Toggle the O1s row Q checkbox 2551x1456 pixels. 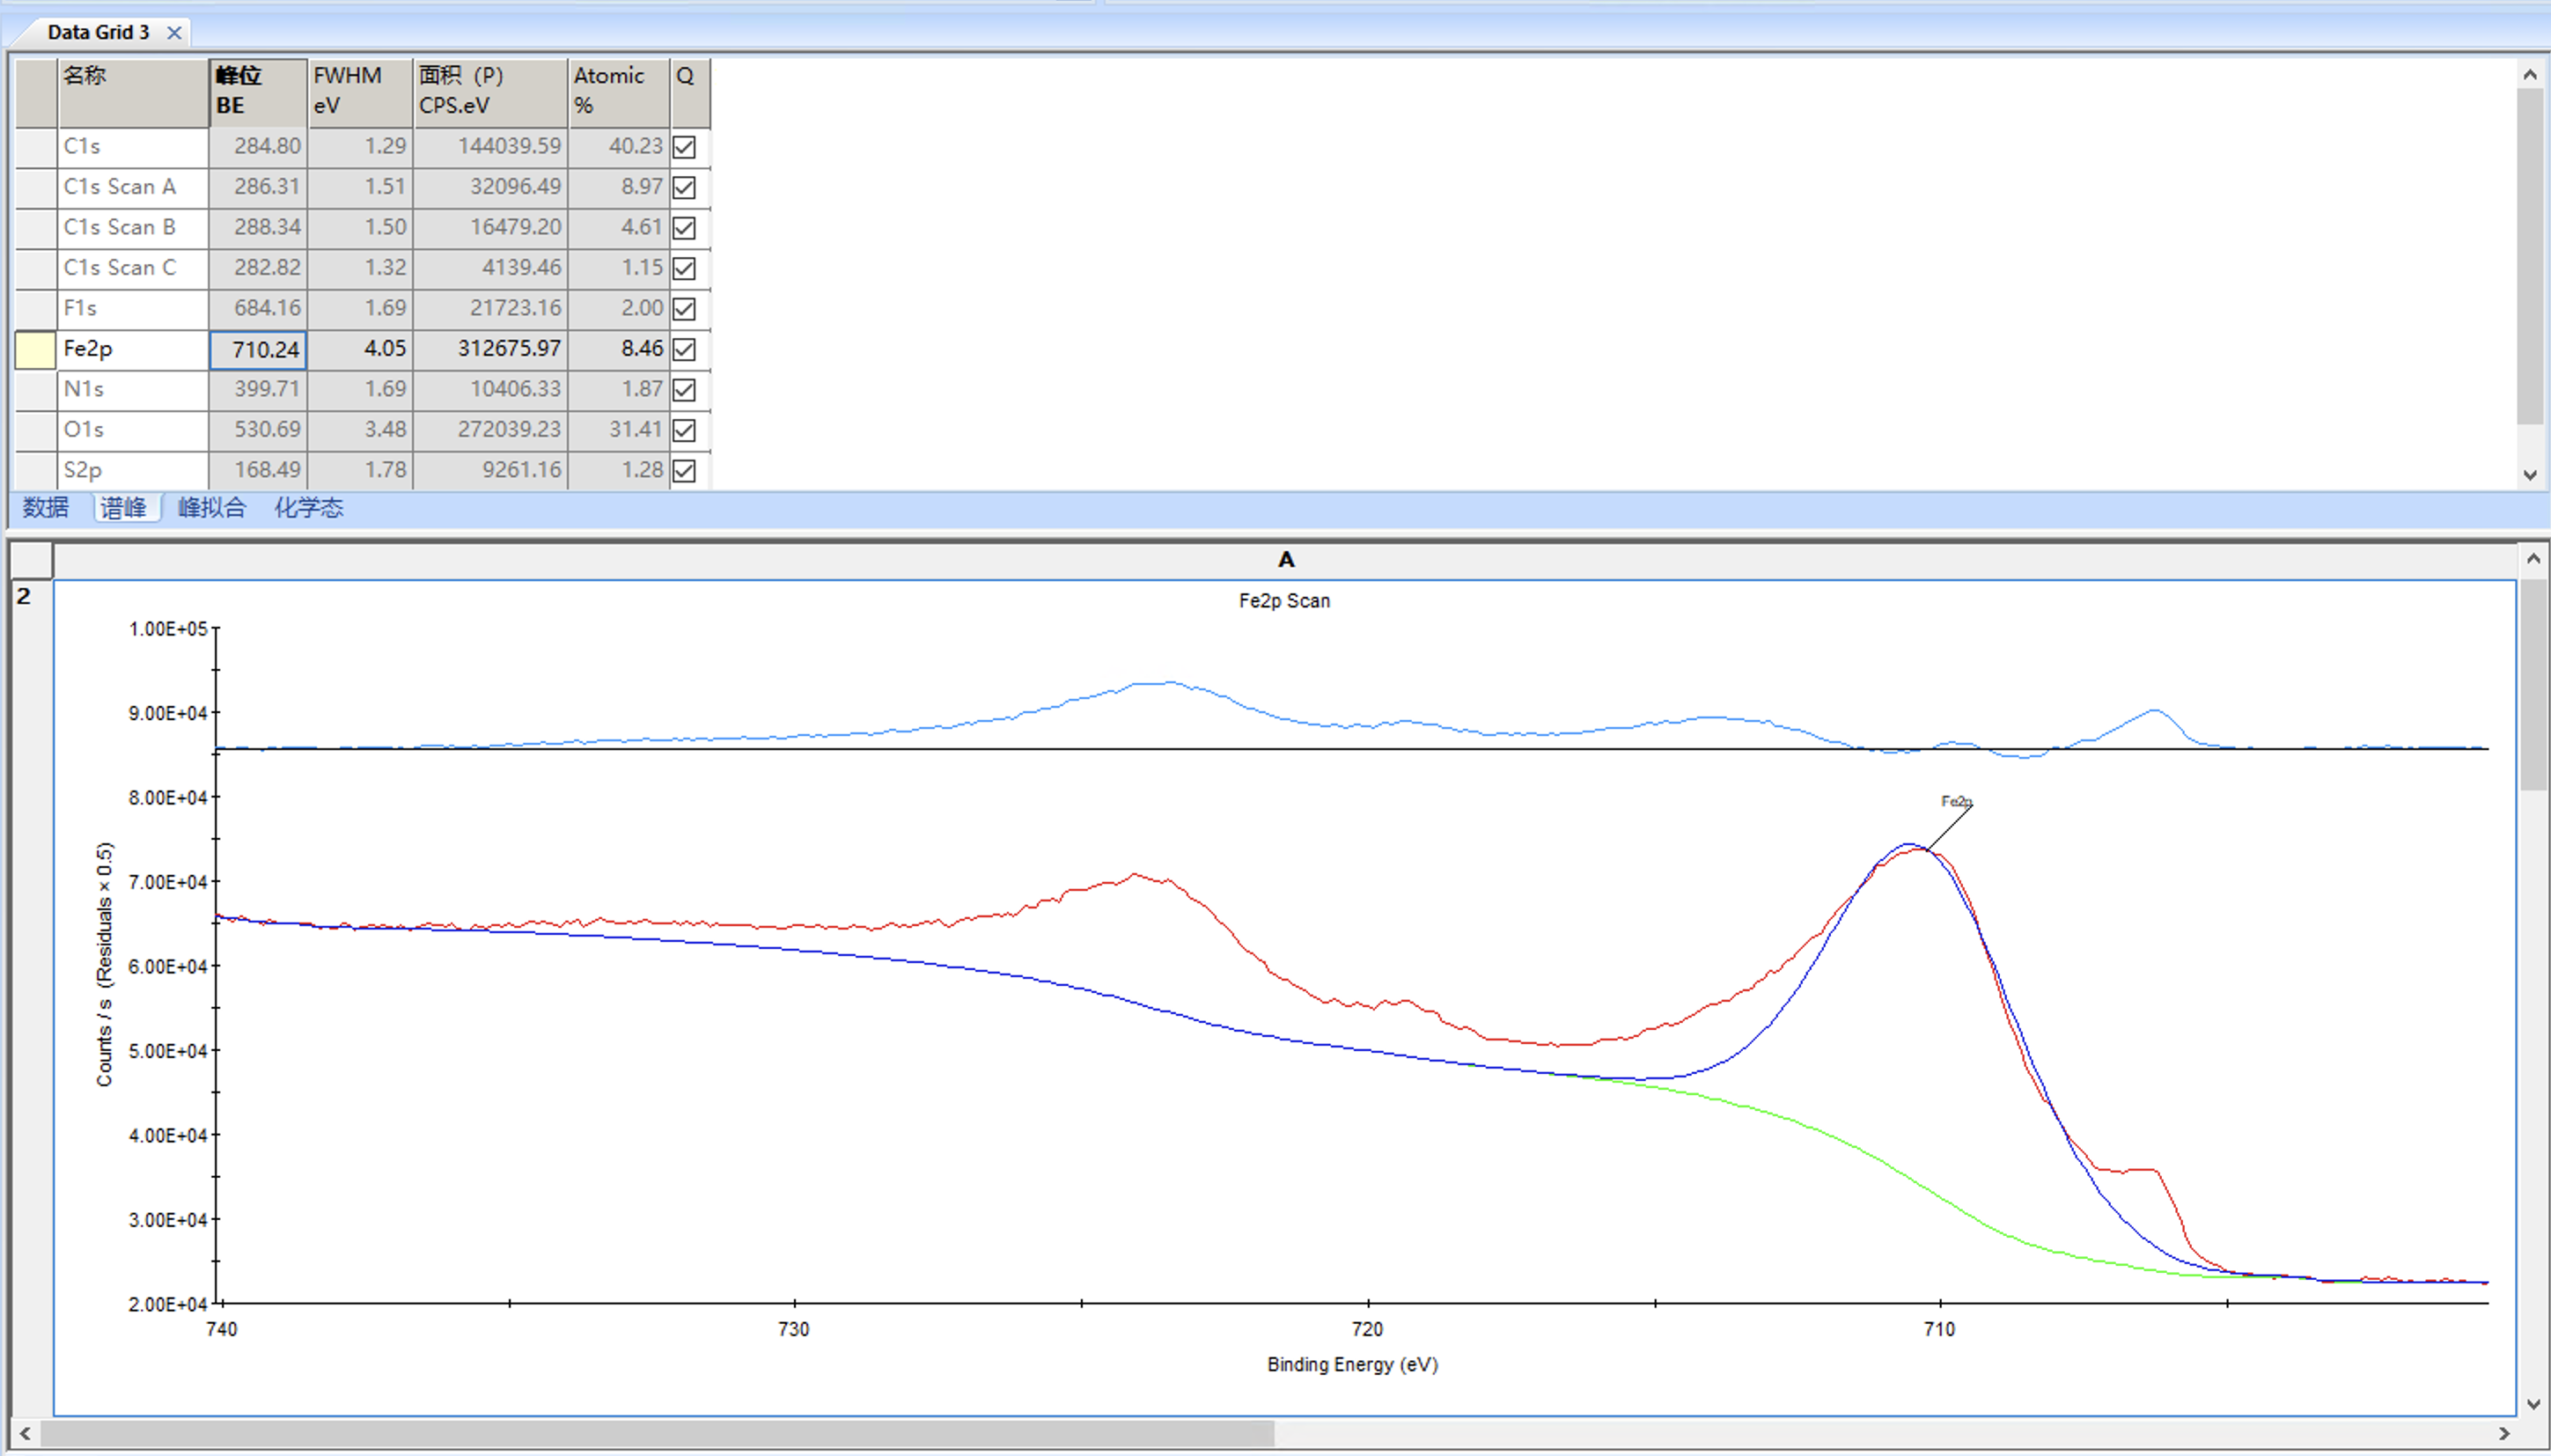click(x=684, y=430)
